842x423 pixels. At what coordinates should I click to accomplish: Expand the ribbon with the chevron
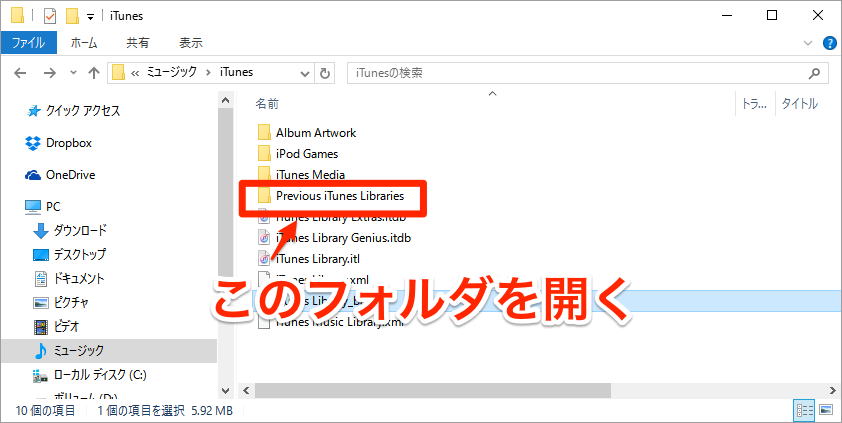[x=808, y=43]
